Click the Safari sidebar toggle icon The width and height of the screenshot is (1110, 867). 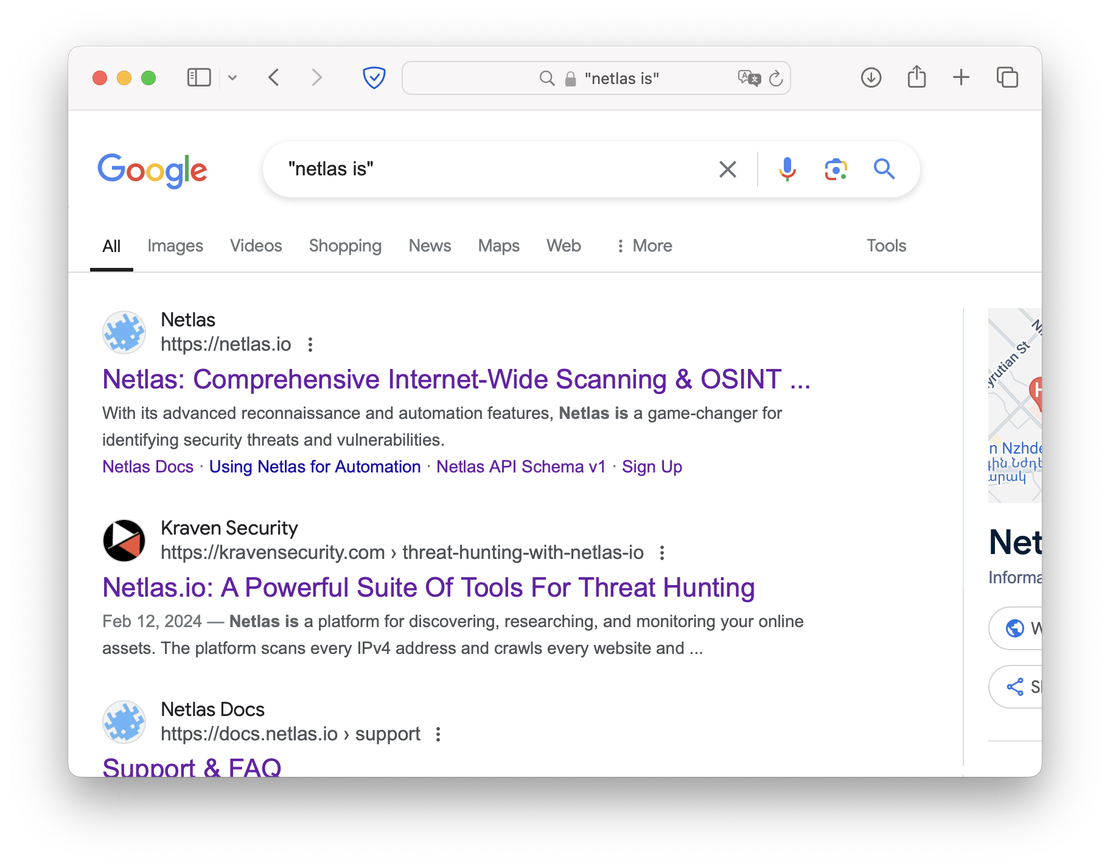tap(199, 78)
